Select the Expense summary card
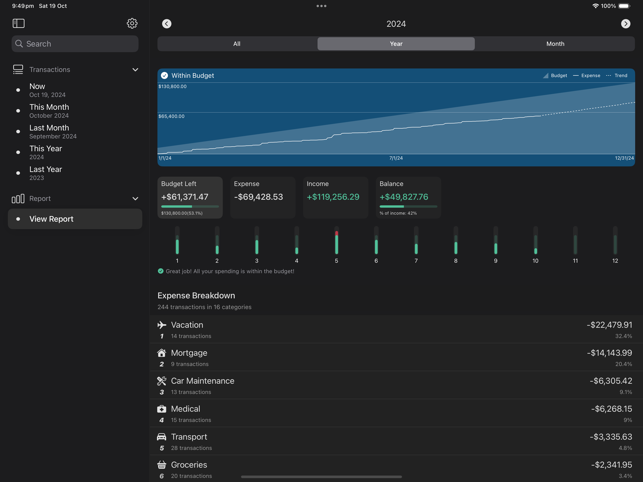Screen dimensions: 643x482 pos(263,197)
